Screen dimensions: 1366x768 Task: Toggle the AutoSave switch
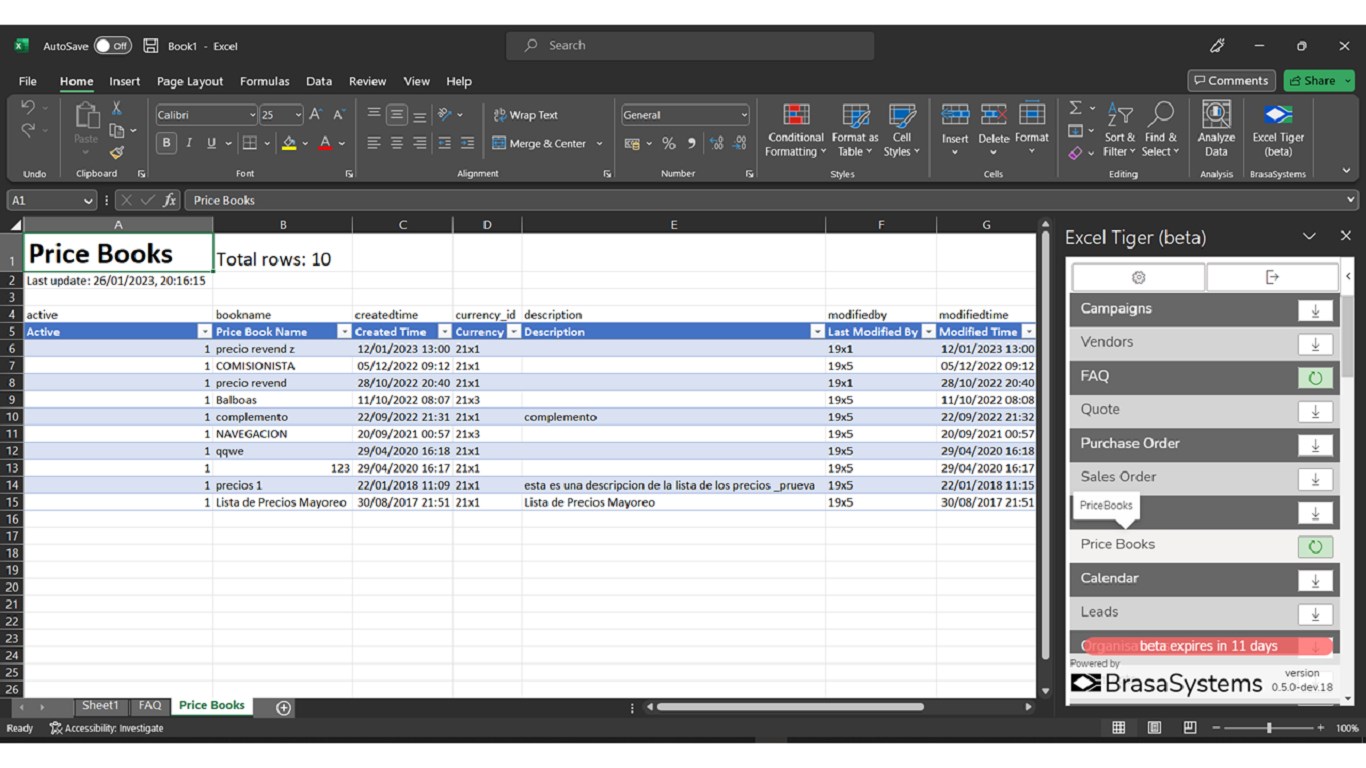[112, 46]
